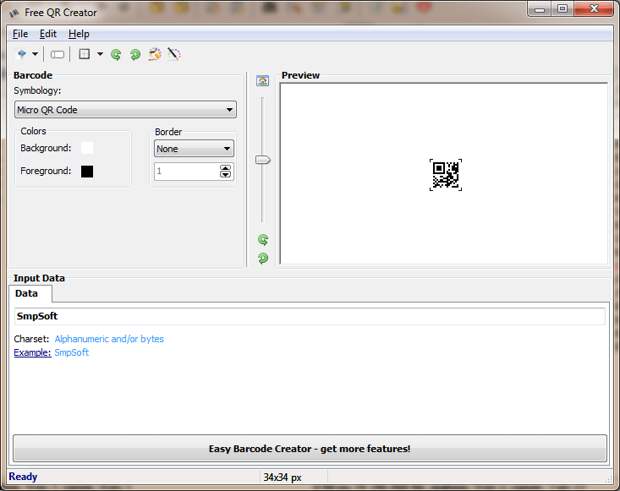The image size is (620, 491).
Task: Click the vertical zoom slider handle
Action: (263, 160)
